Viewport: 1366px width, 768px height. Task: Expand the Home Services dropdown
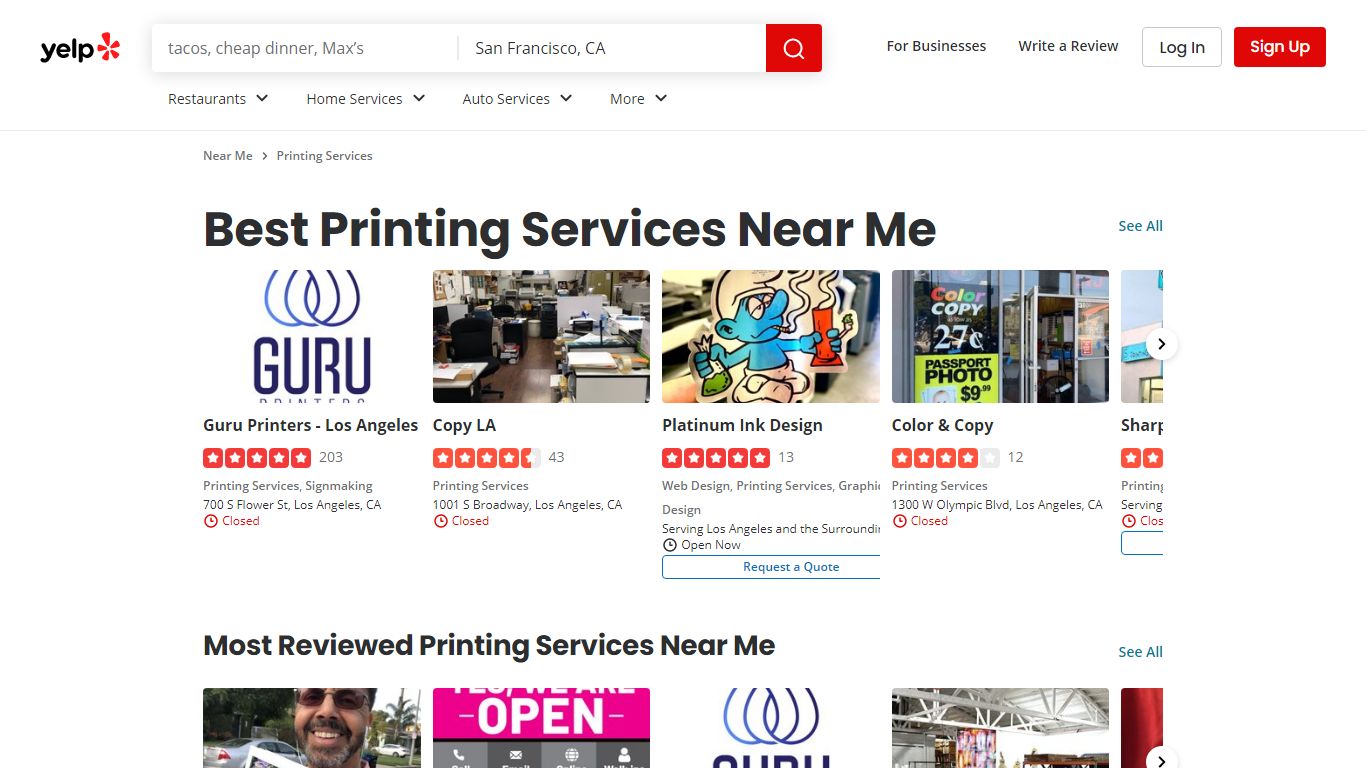[x=366, y=98]
